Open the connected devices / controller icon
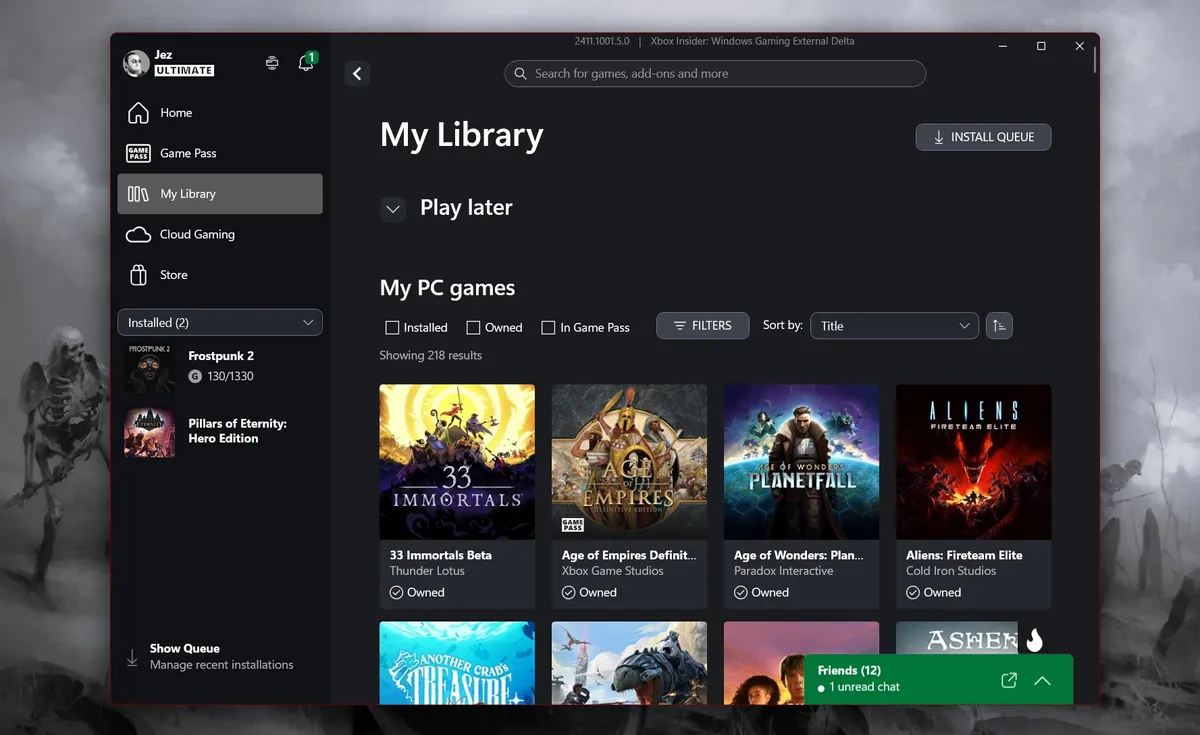The height and width of the screenshot is (735, 1200). click(x=271, y=62)
